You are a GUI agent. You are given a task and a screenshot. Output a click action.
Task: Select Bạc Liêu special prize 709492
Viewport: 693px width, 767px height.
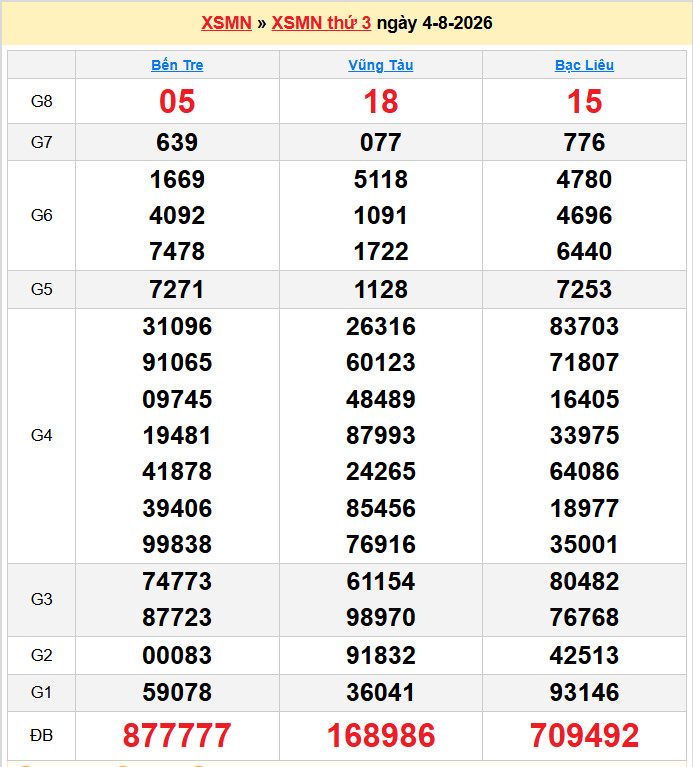(x=584, y=735)
